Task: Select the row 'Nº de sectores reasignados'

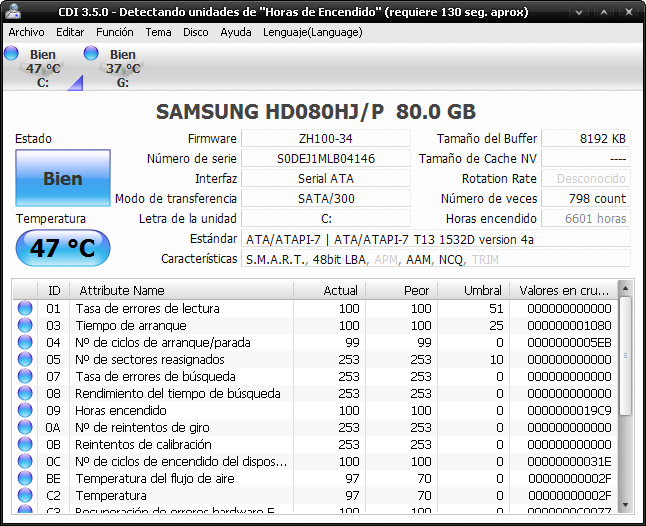Action: point(315,360)
